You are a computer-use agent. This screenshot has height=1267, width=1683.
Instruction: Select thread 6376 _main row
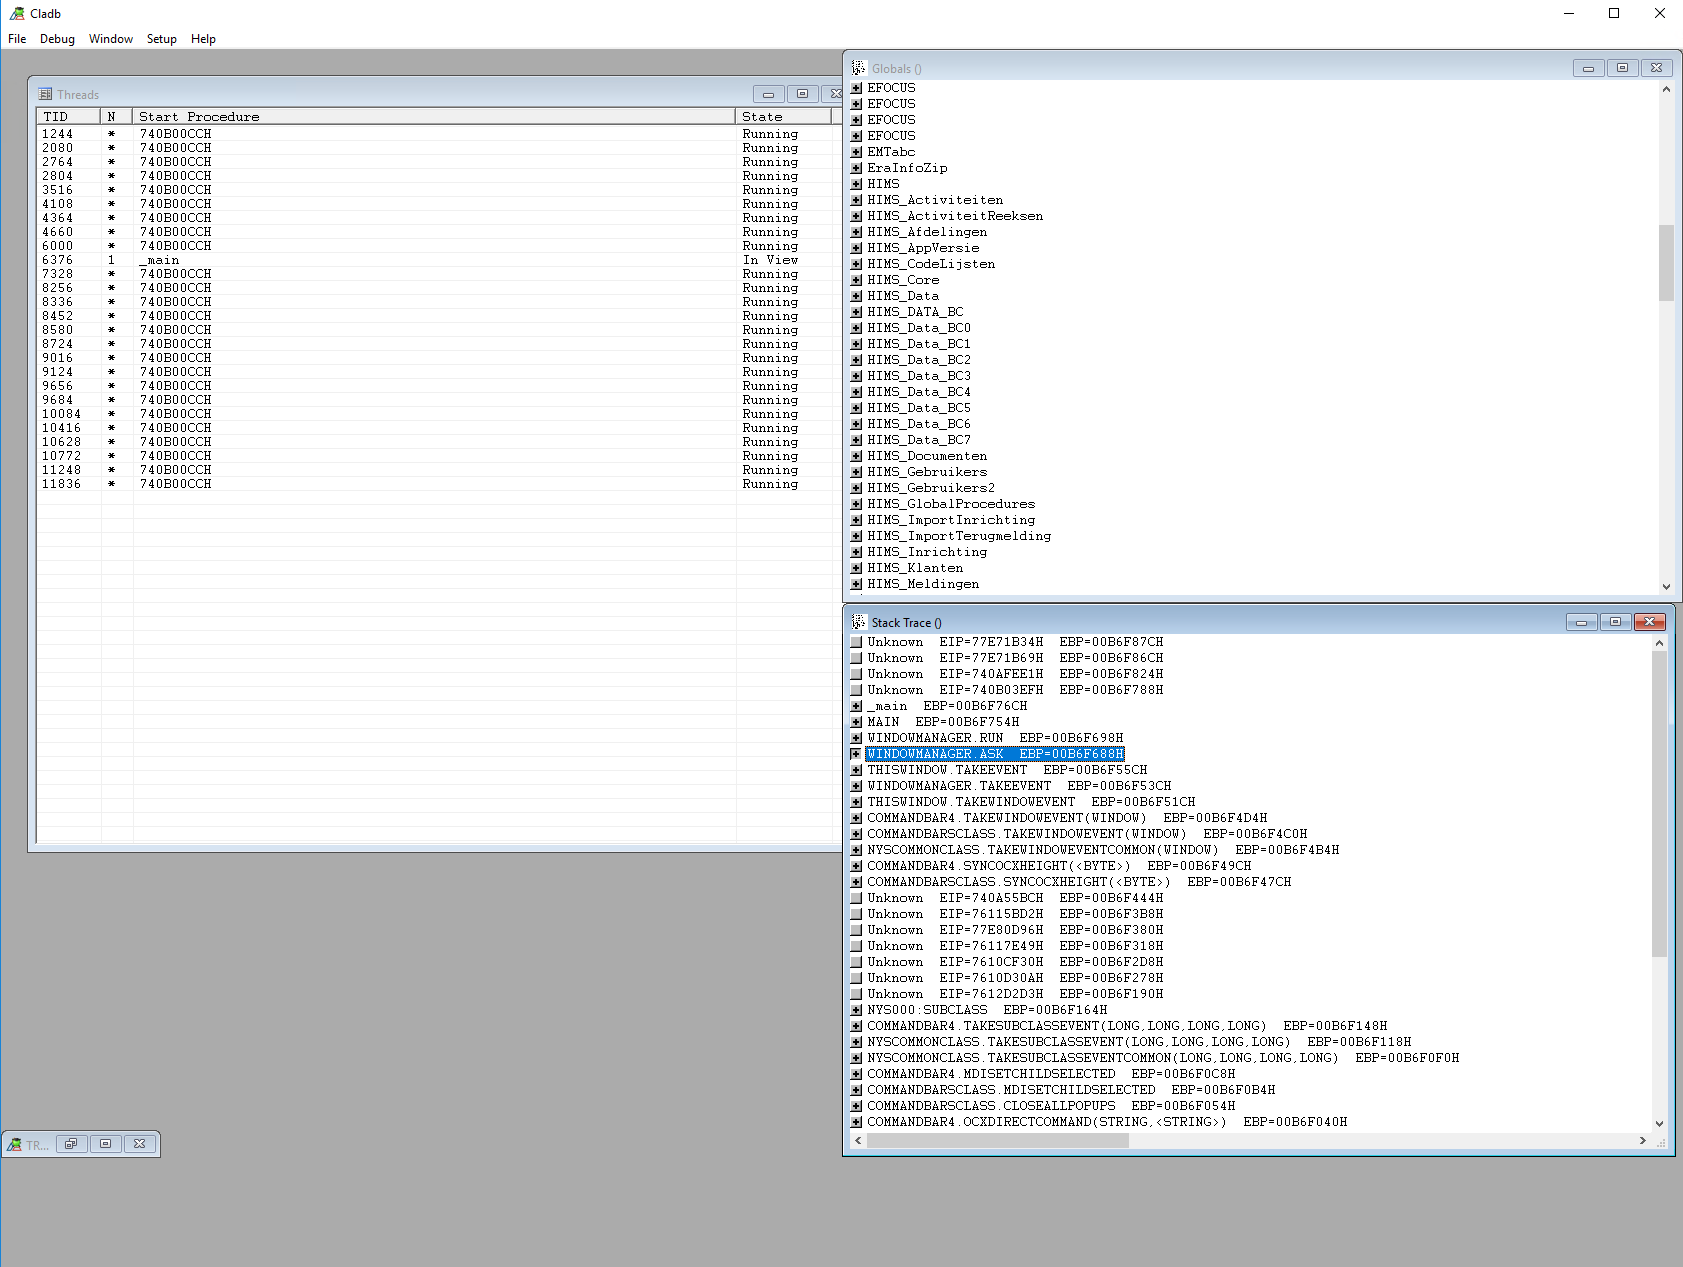click(x=160, y=260)
